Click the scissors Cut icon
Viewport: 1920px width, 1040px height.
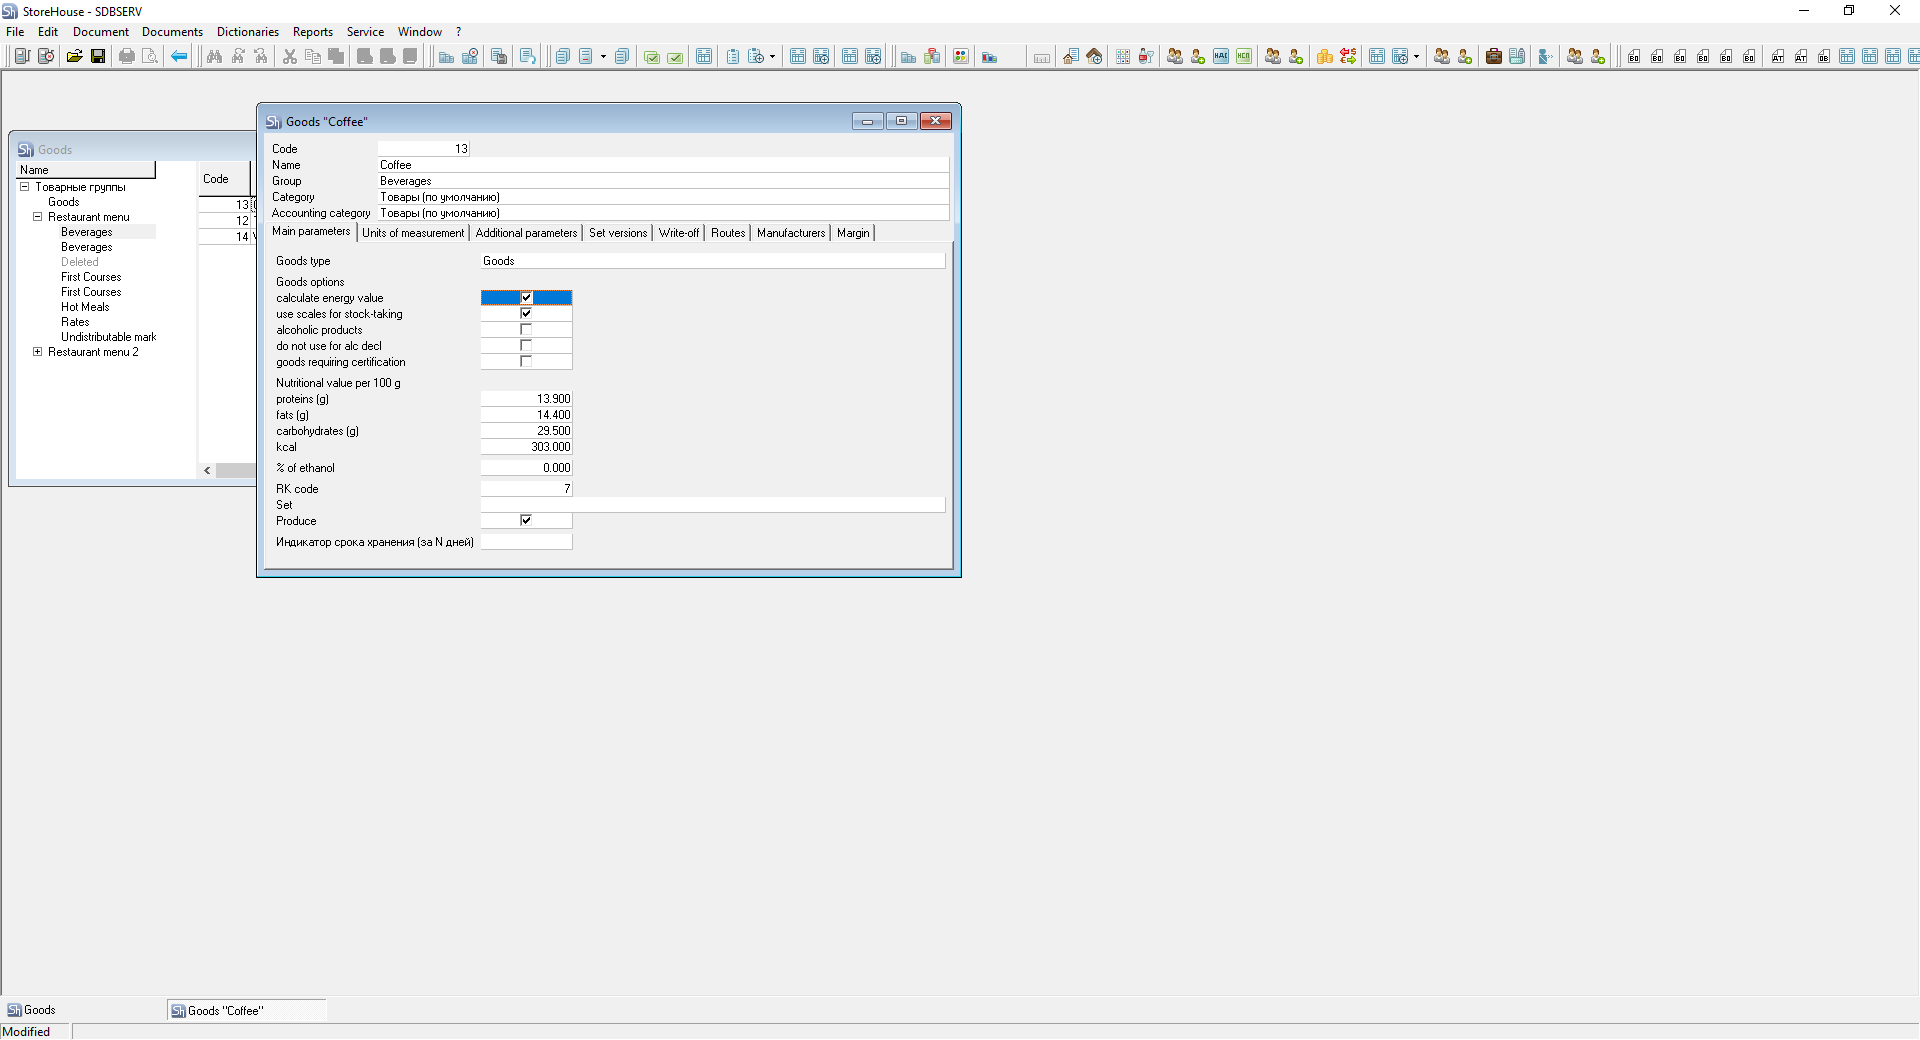(x=289, y=57)
